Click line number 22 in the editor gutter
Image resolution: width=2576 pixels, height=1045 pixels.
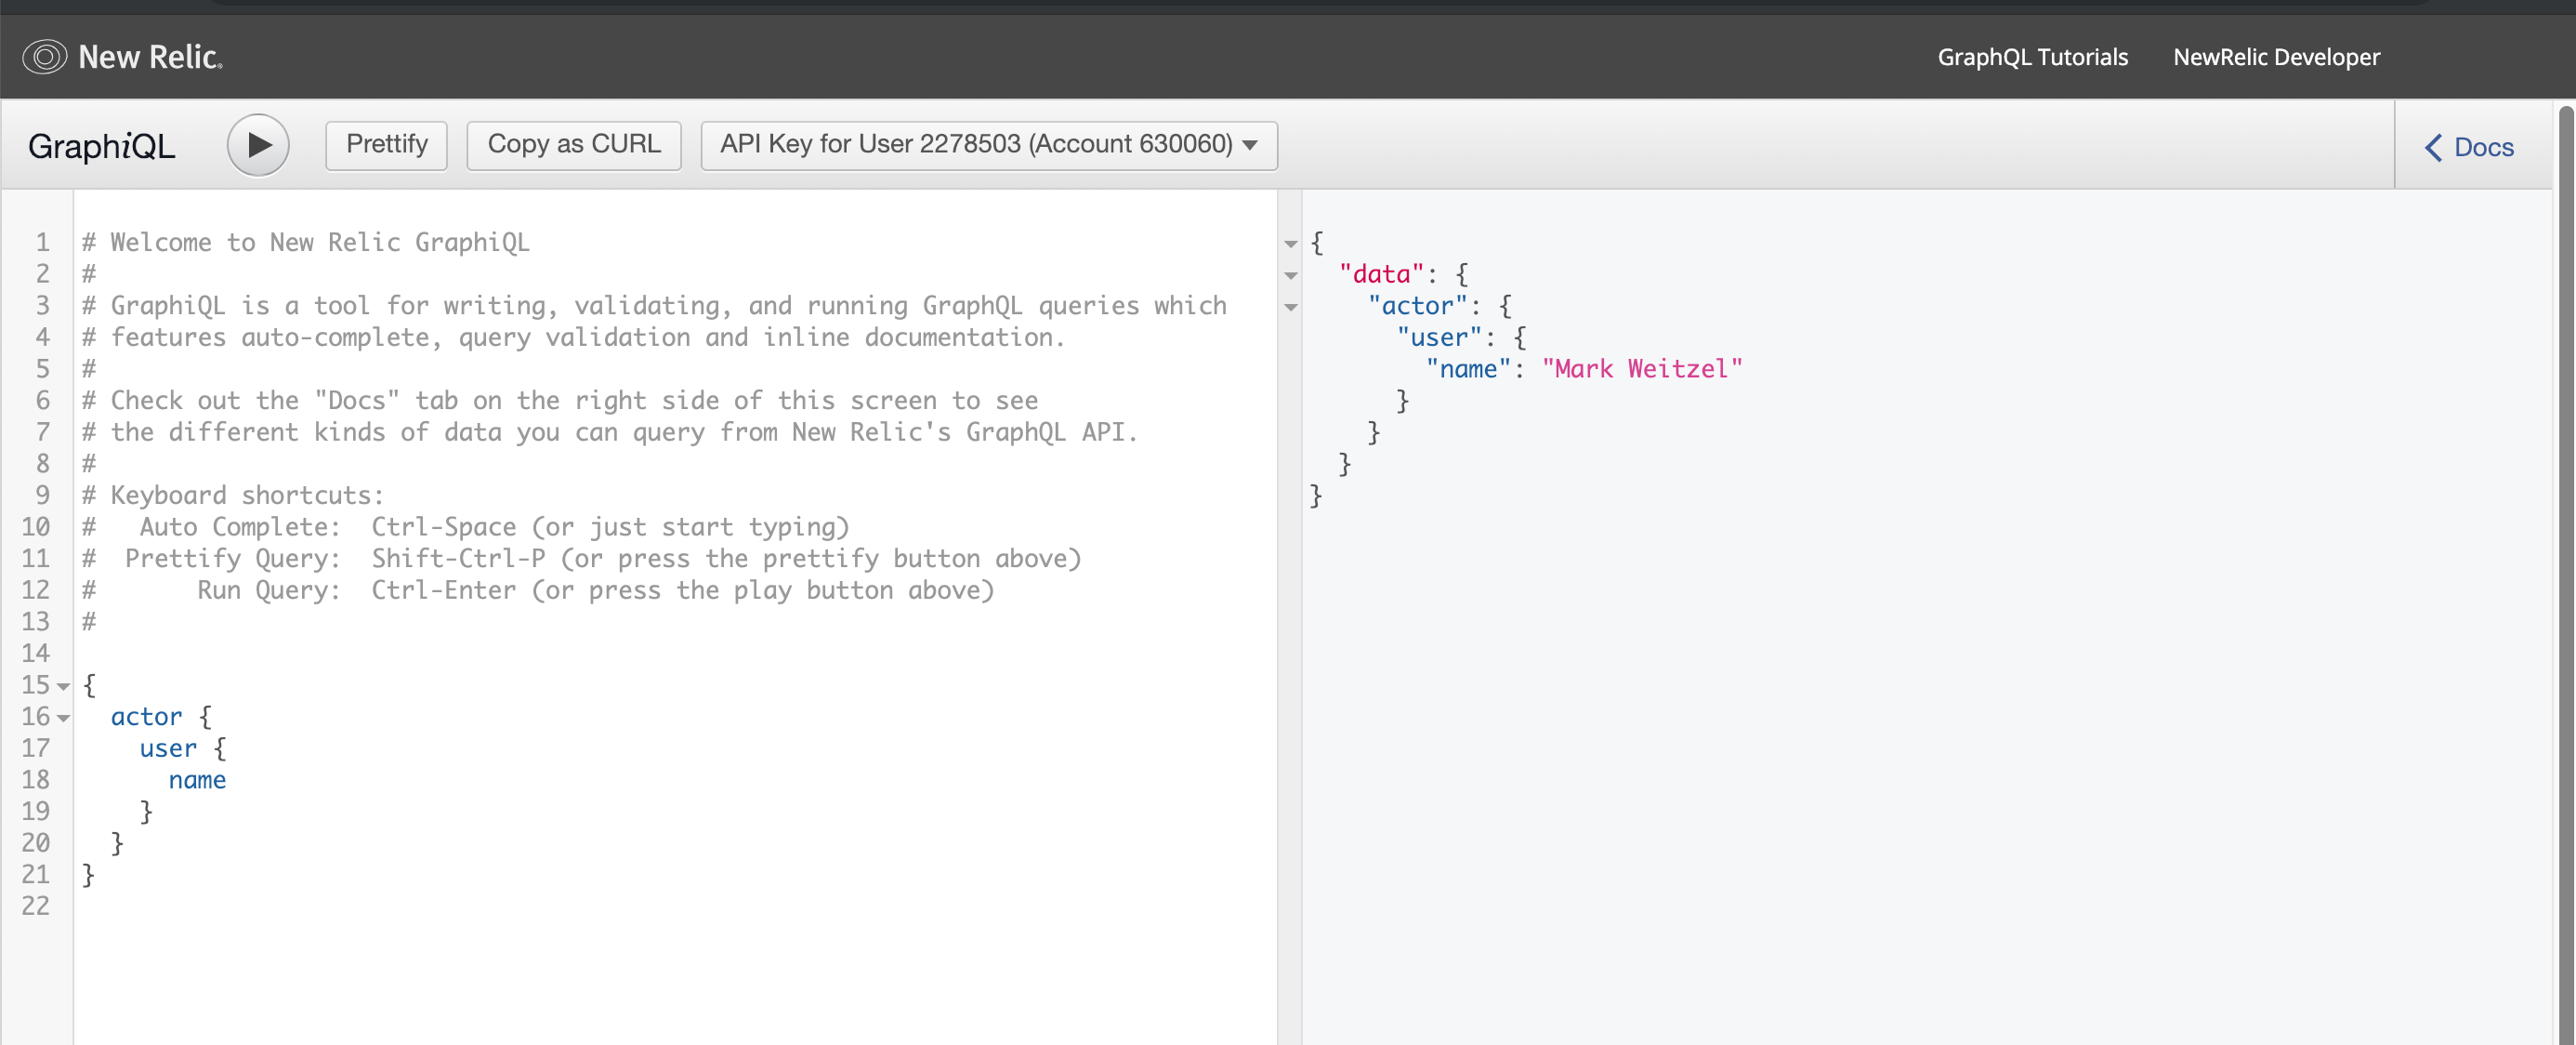pos(36,906)
